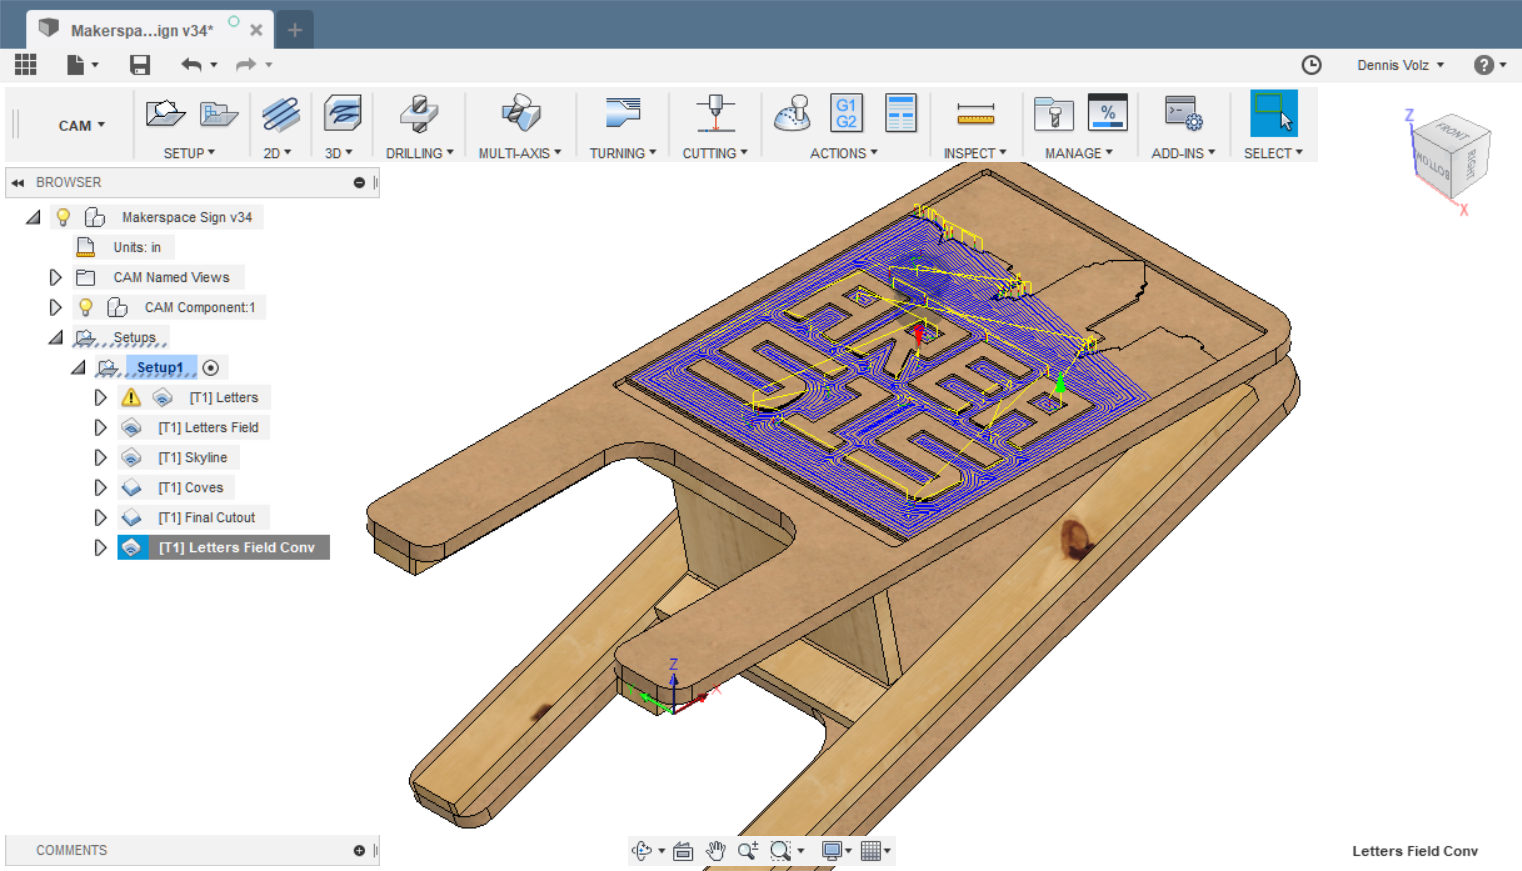The height and width of the screenshot is (871, 1522).
Task: Click the Post Process icon in Actions
Action: click(x=846, y=113)
